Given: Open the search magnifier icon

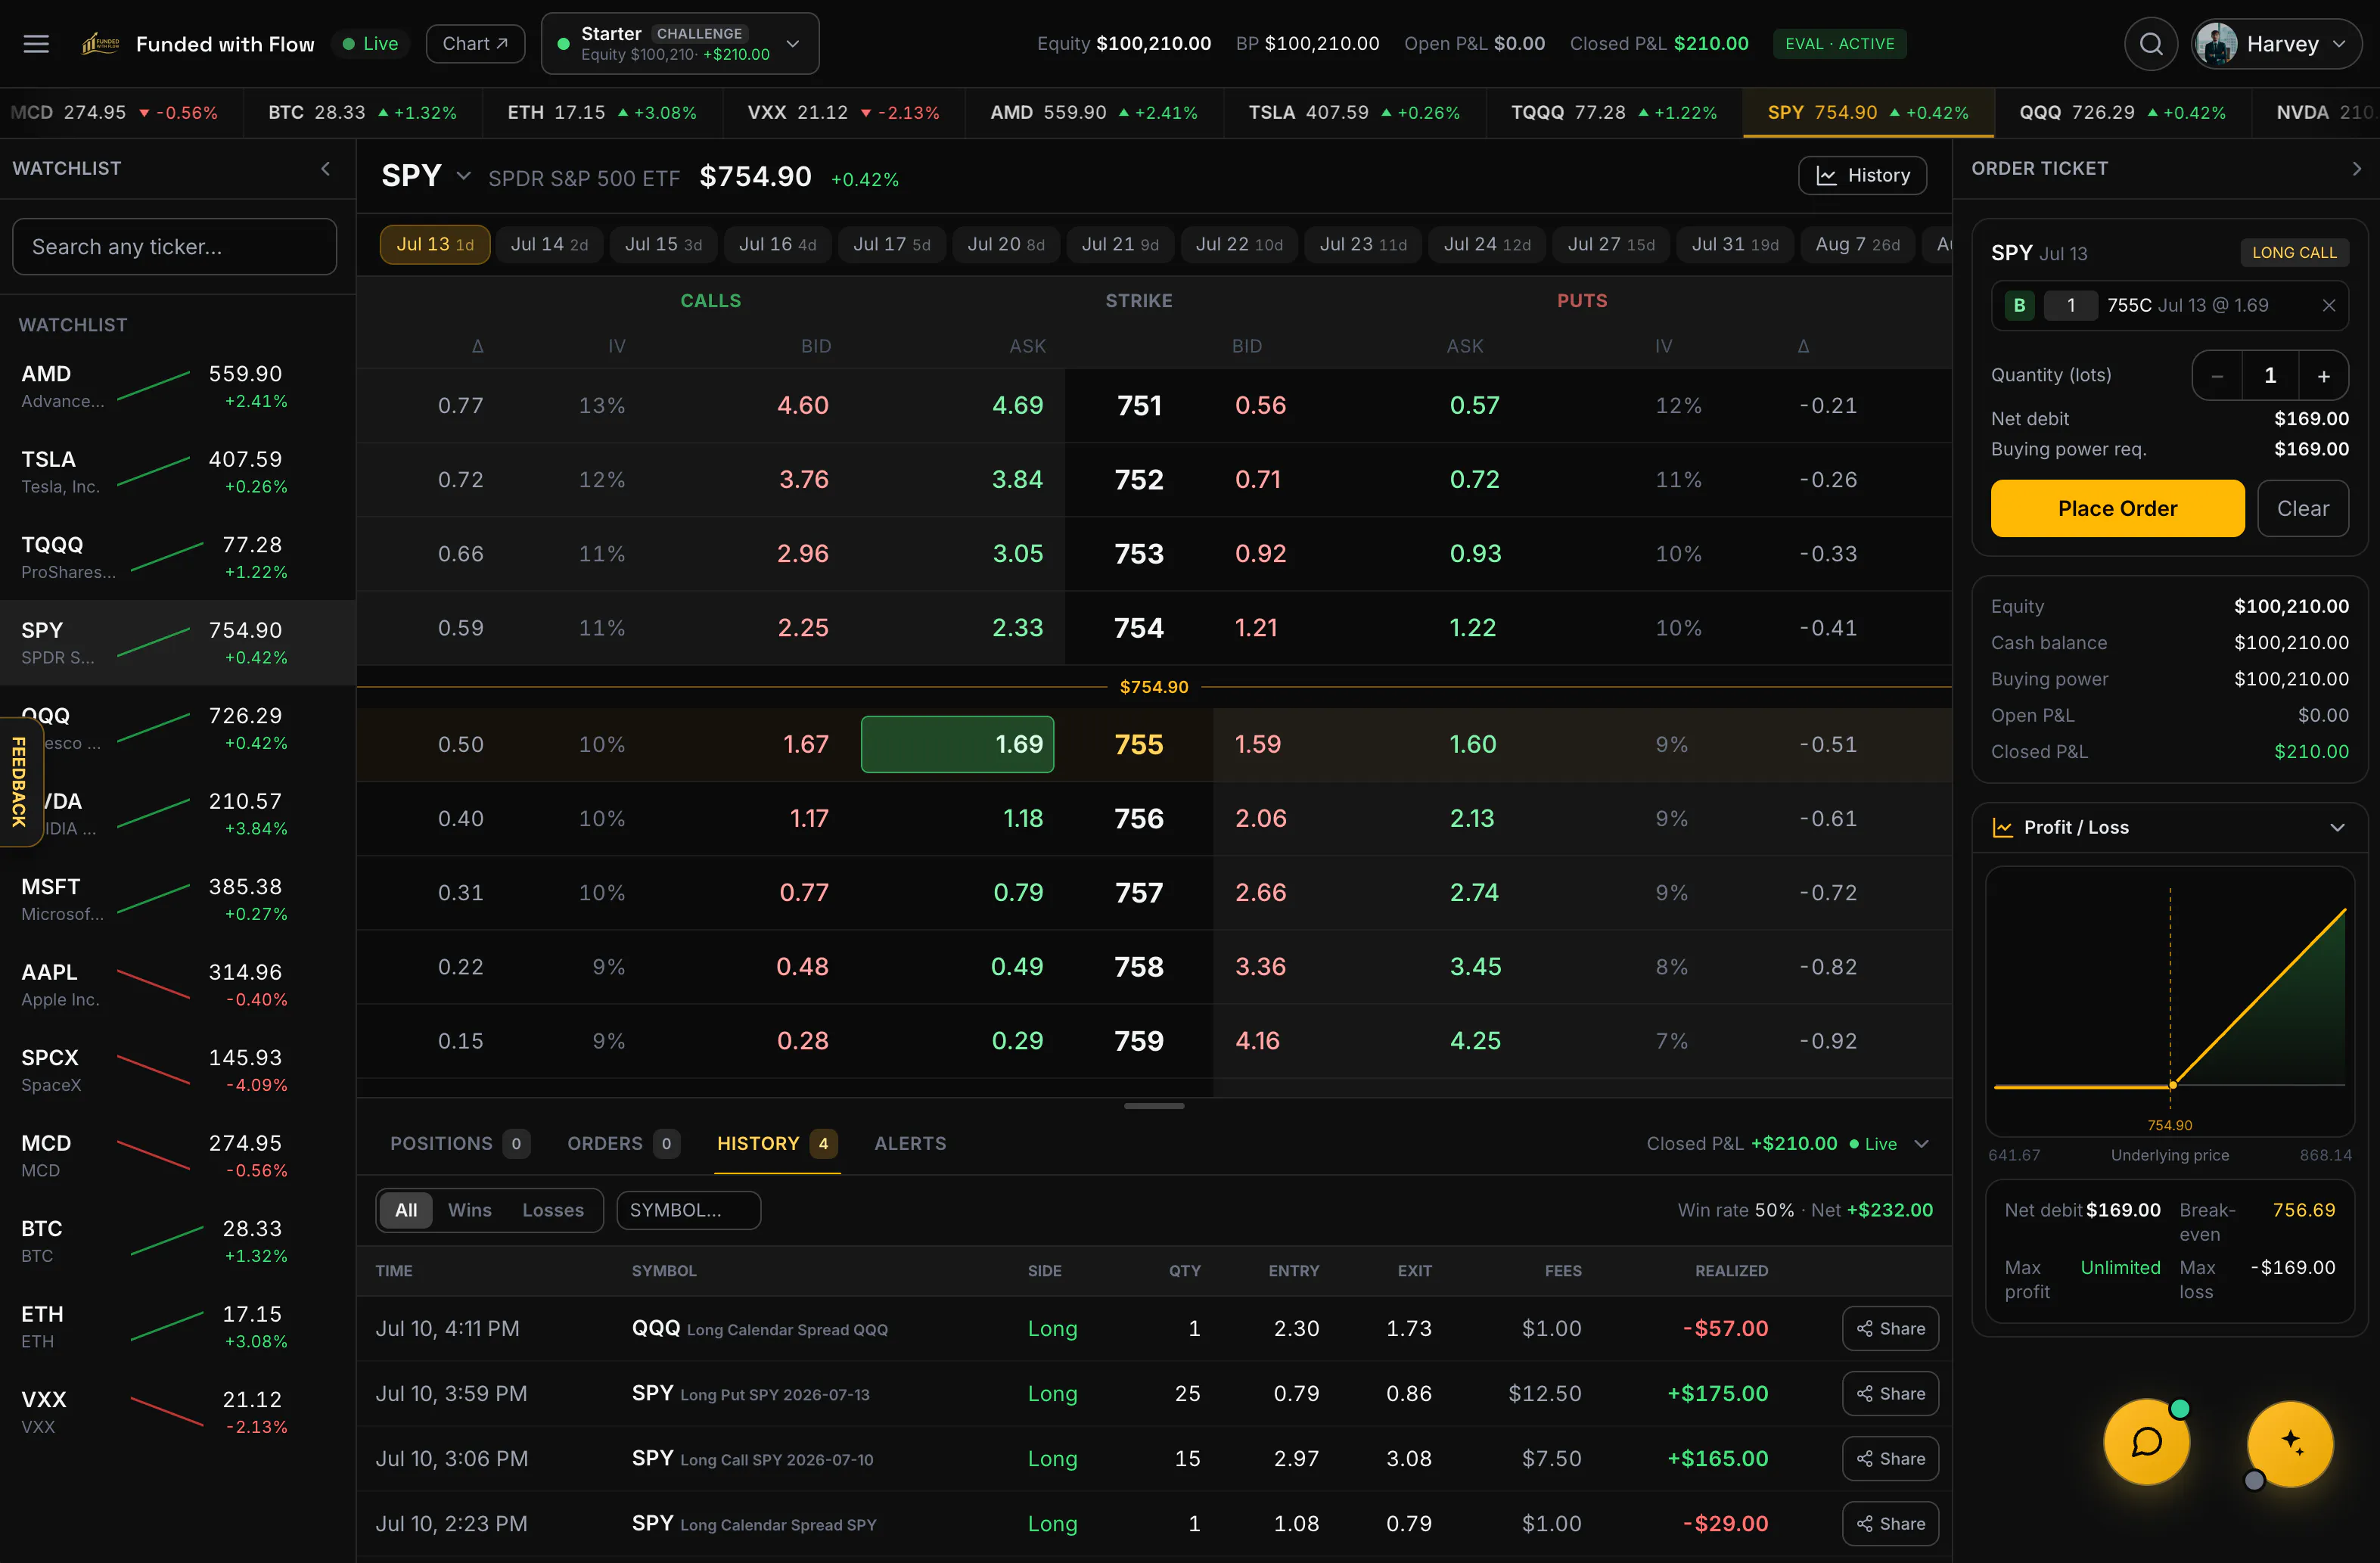Looking at the screenshot, I should point(2151,44).
